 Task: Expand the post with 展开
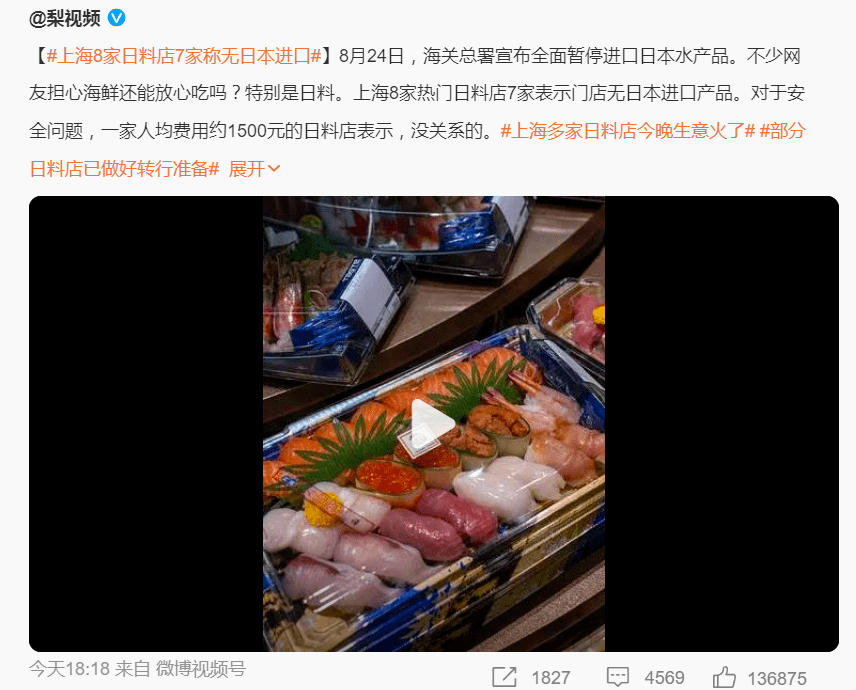click(254, 169)
